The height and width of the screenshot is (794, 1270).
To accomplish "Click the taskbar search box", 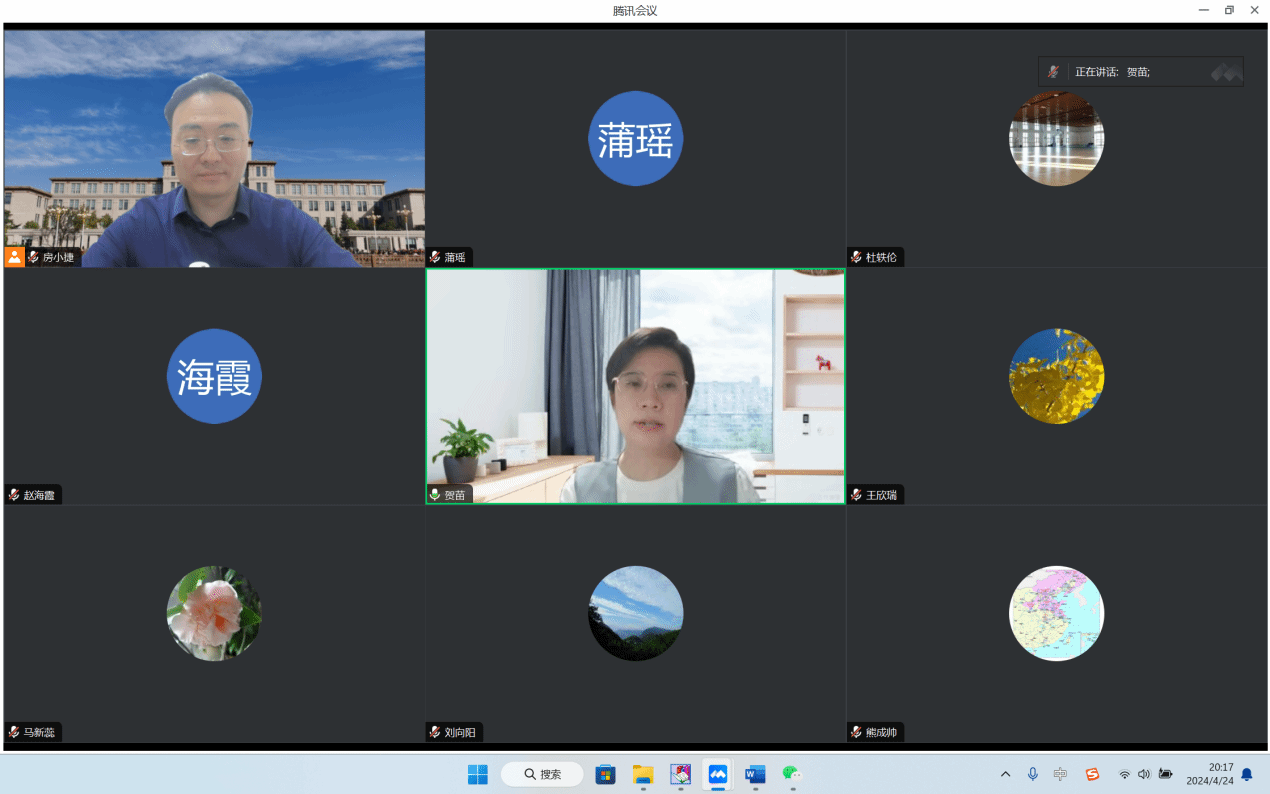I will 542,774.
